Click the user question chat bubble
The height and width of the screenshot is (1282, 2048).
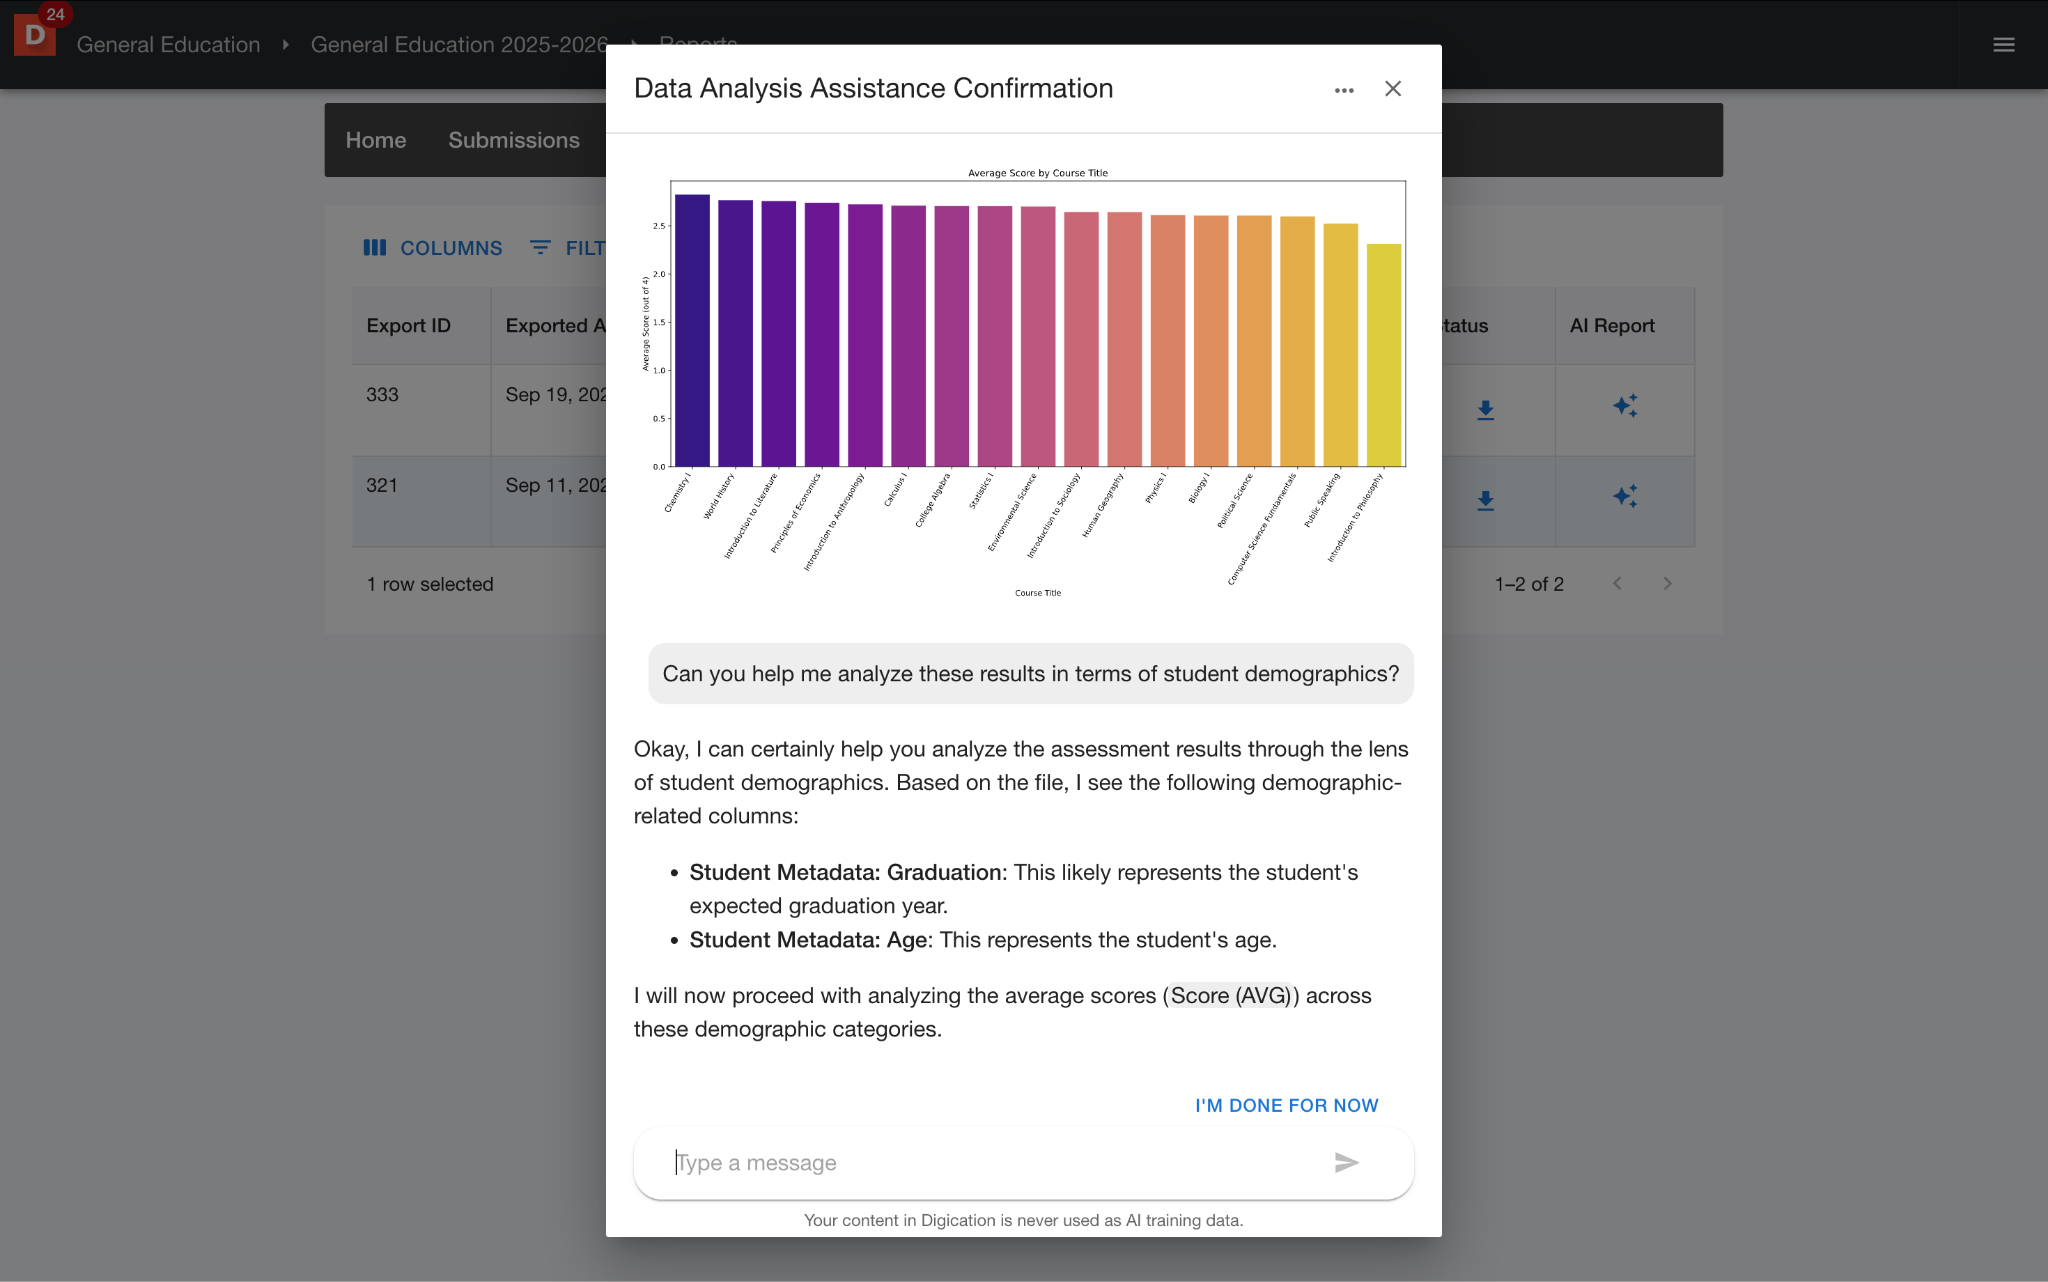1031,674
